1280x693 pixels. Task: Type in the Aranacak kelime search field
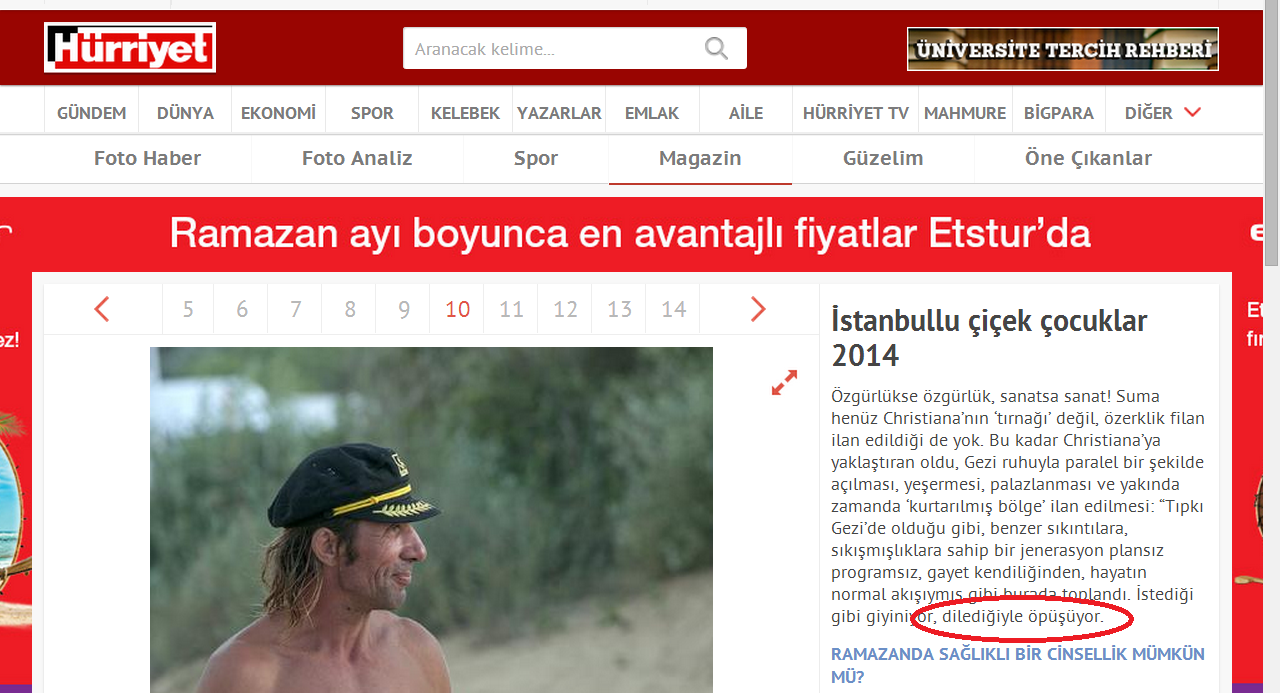pyautogui.click(x=550, y=49)
